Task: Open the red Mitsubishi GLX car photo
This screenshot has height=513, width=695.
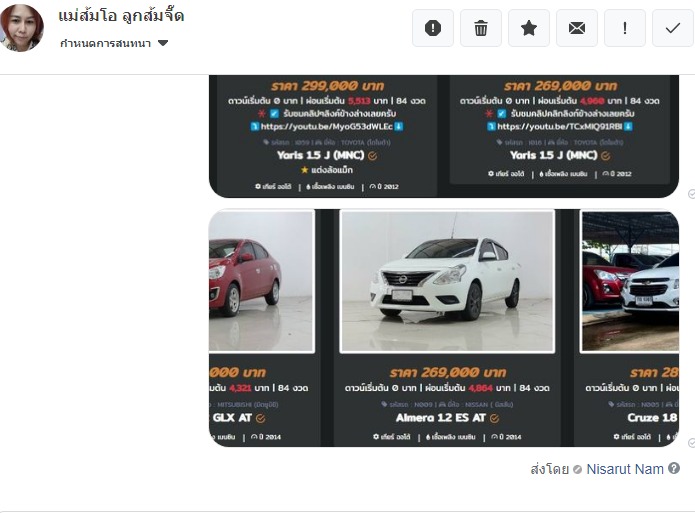Action: coord(262,282)
